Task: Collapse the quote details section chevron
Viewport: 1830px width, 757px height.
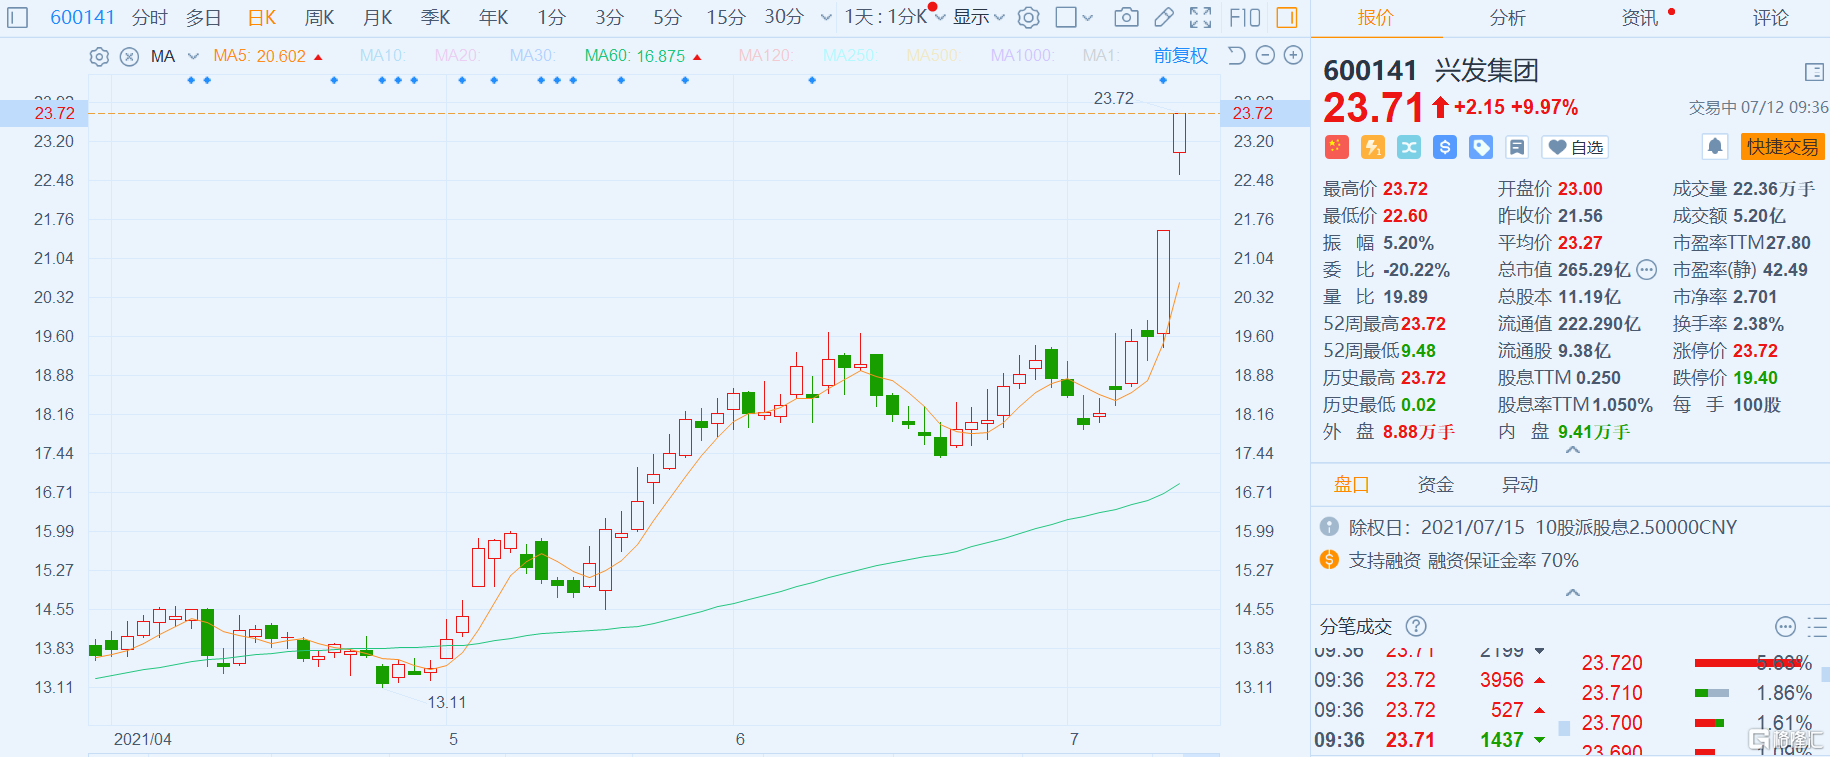Action: tap(1572, 451)
